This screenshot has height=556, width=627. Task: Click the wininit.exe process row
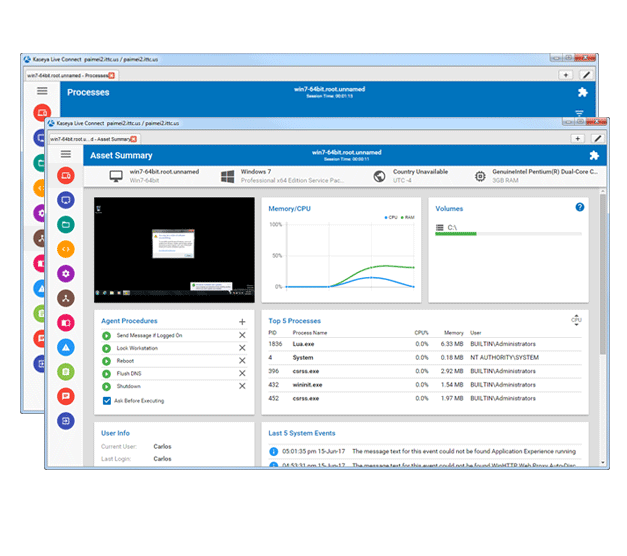click(x=425, y=385)
